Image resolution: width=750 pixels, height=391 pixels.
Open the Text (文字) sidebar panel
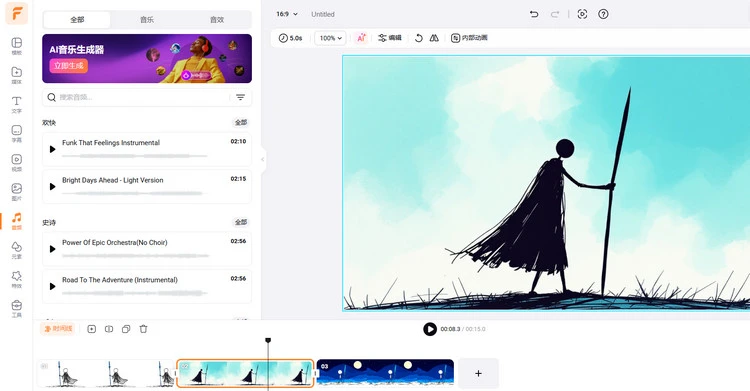coord(16,104)
